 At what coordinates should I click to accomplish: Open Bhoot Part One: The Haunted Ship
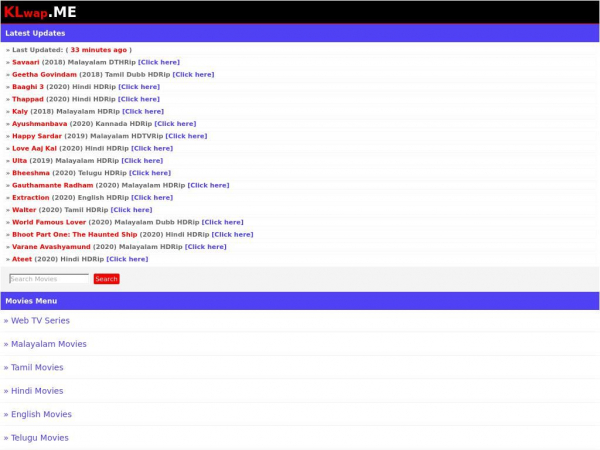coord(74,235)
